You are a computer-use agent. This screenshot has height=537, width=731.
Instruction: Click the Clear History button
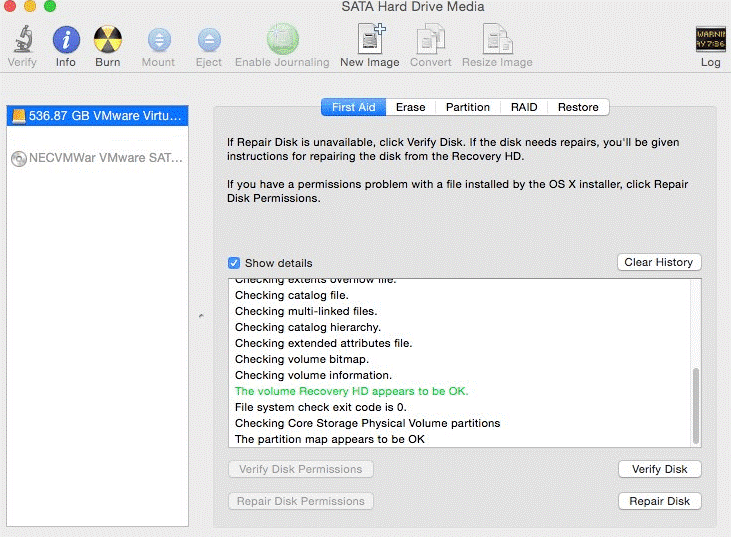(659, 262)
